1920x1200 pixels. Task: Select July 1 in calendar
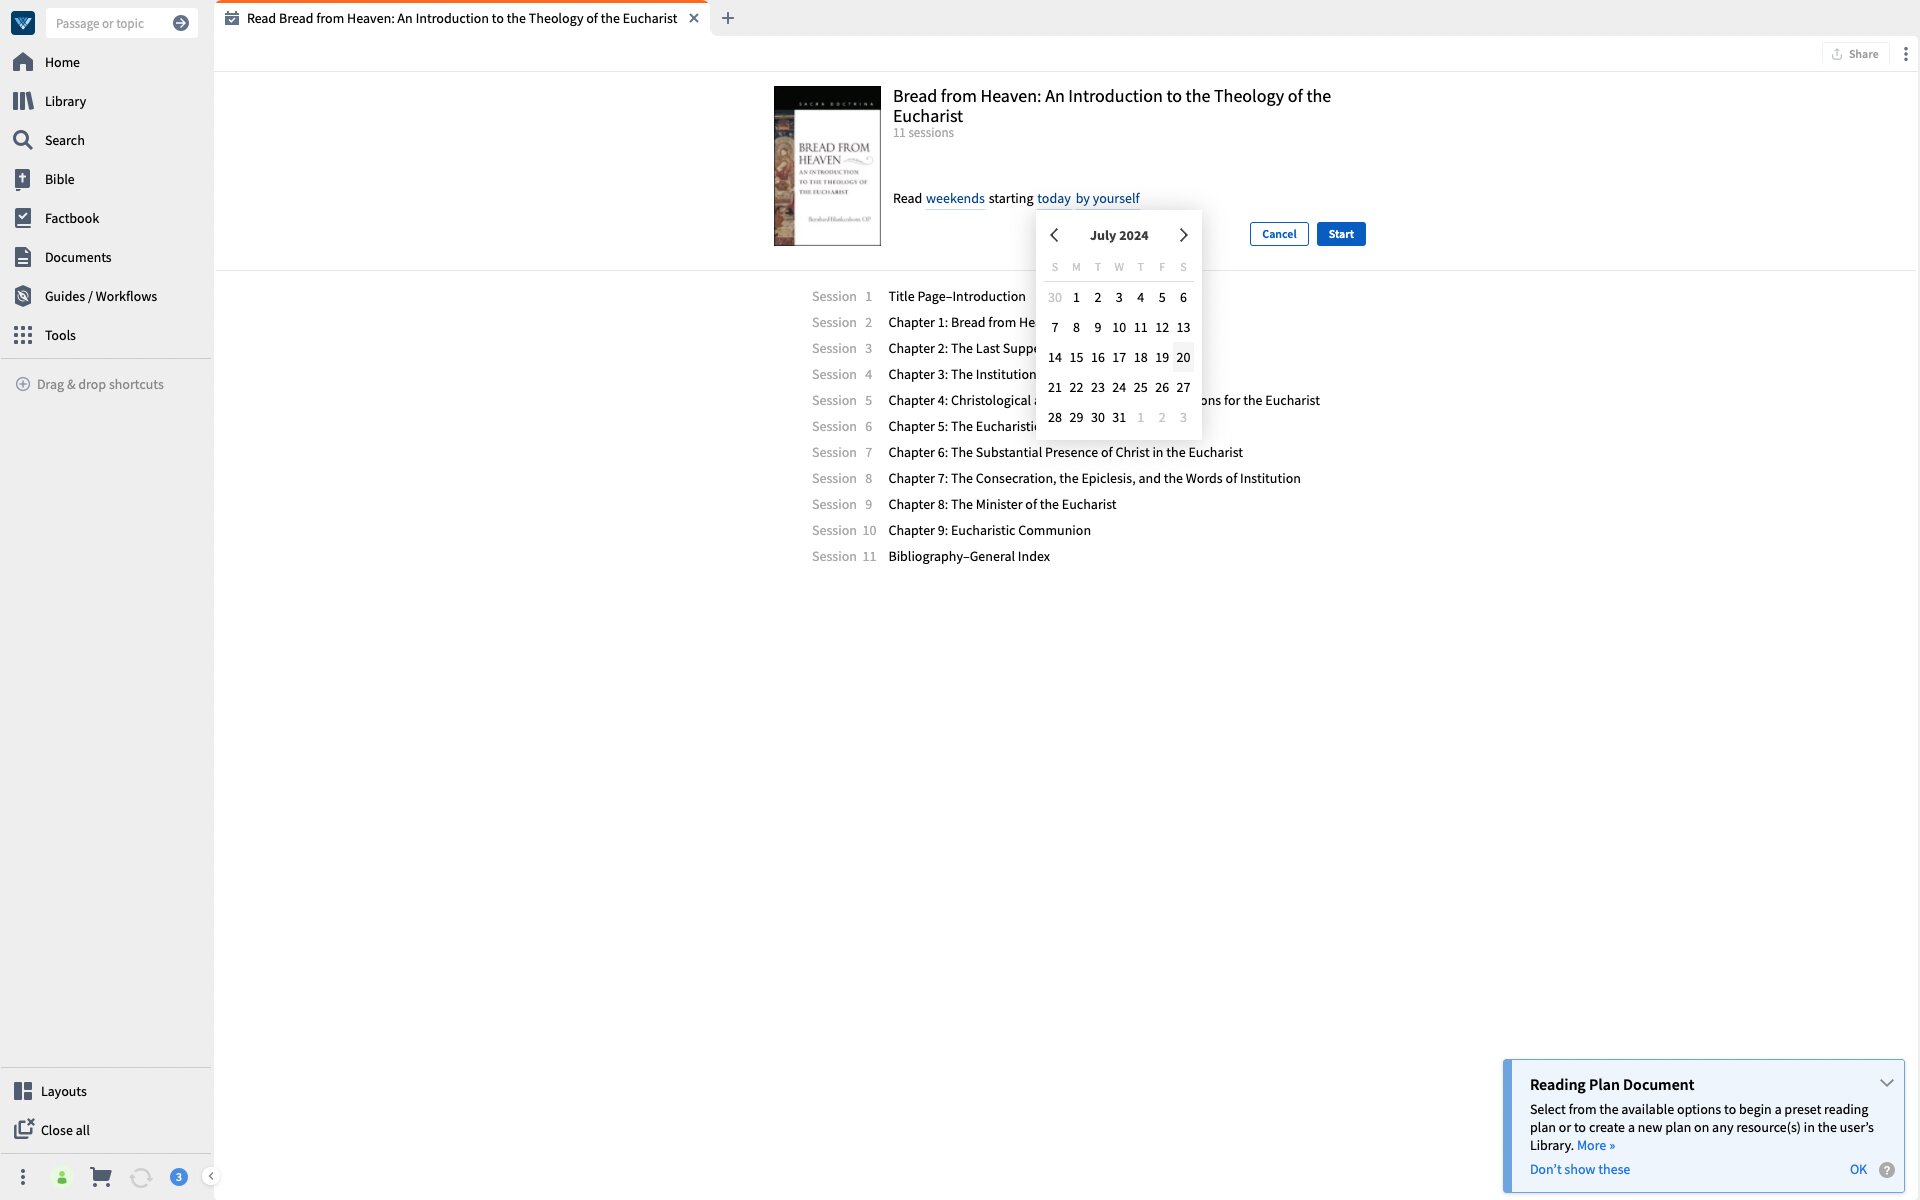[1076, 297]
